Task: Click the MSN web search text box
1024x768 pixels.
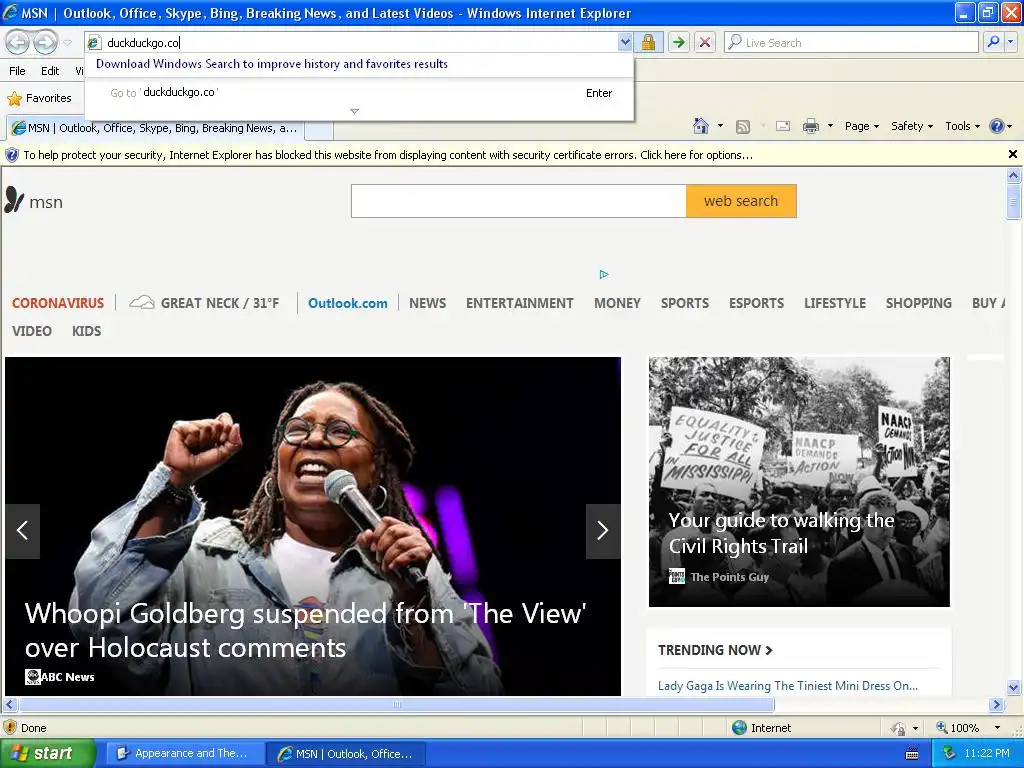Action: [x=519, y=201]
